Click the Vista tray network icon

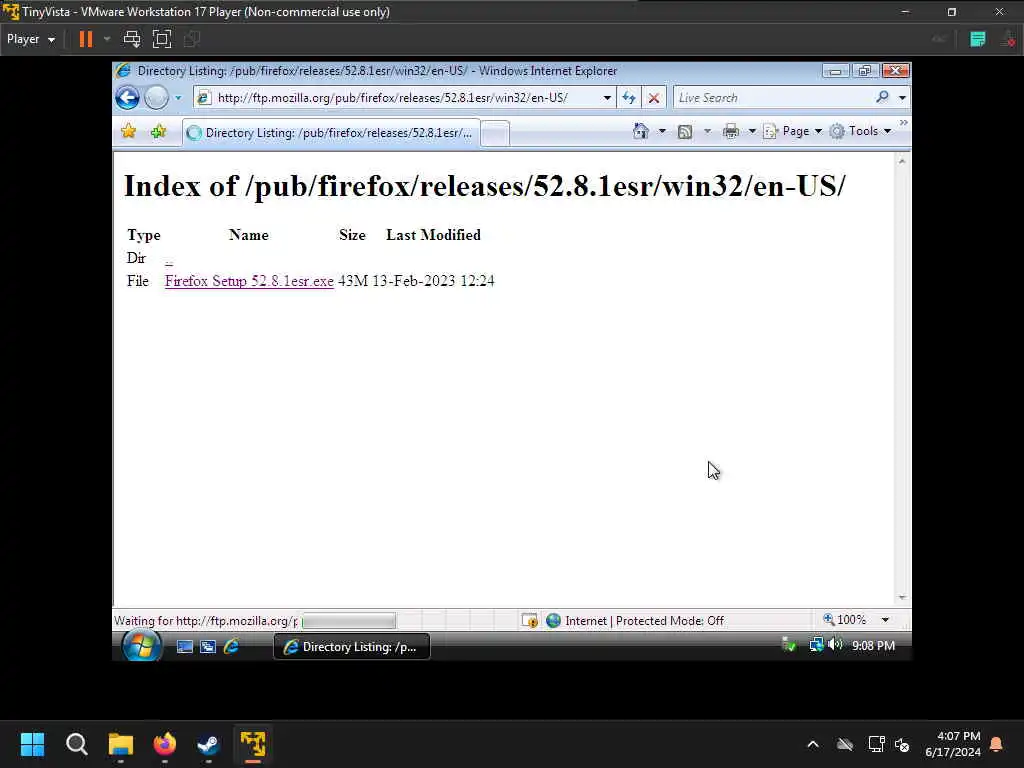coord(816,645)
